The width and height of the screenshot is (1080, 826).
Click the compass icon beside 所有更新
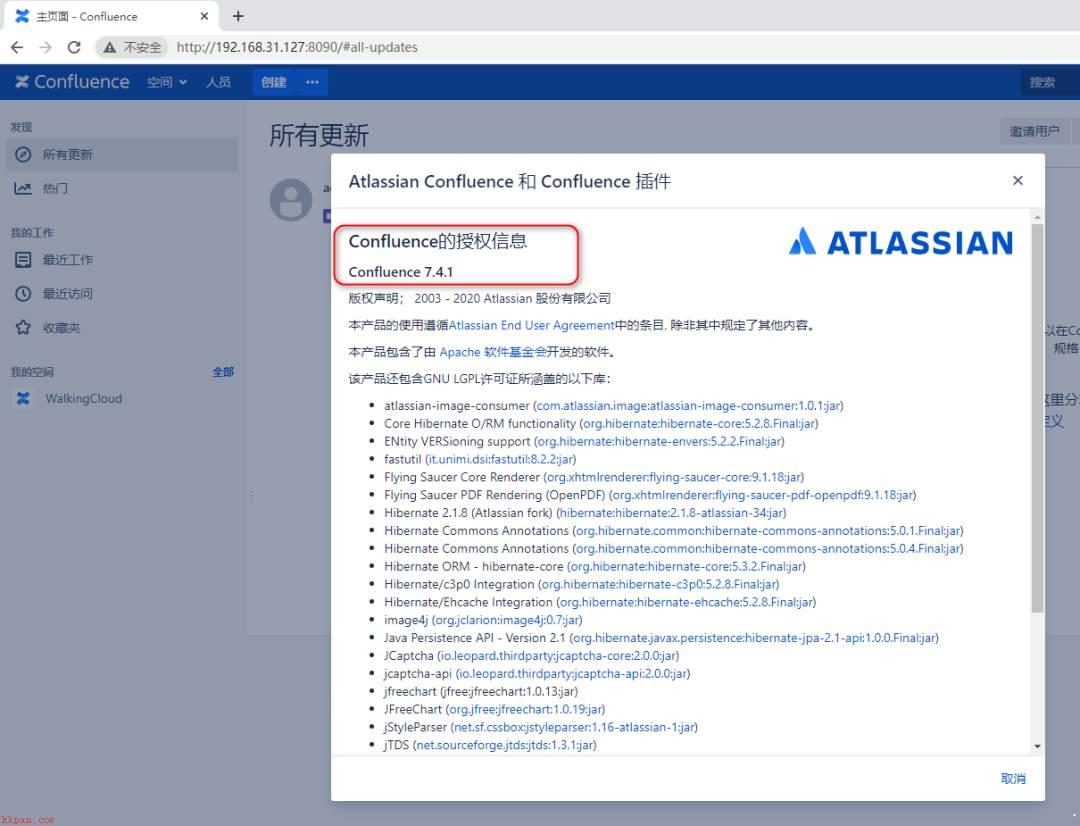click(23, 154)
